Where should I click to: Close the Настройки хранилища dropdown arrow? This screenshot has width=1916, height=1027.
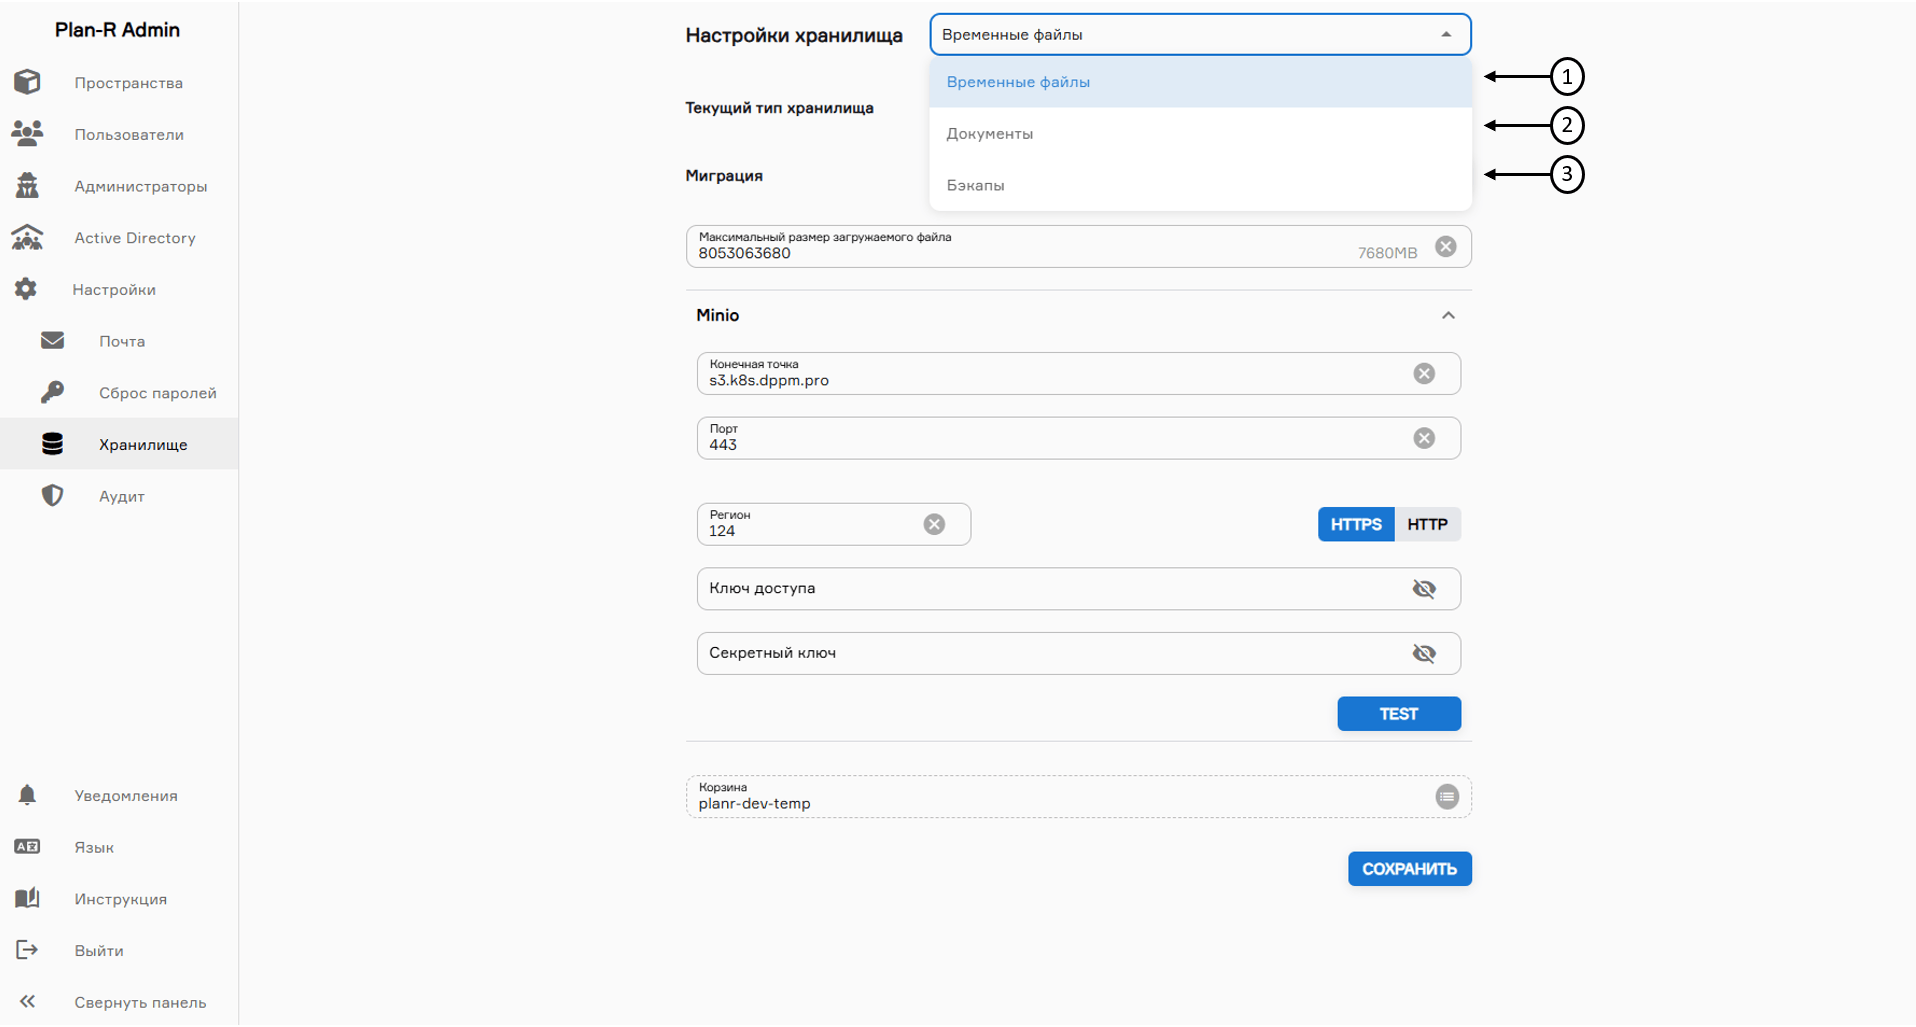pos(1446,35)
